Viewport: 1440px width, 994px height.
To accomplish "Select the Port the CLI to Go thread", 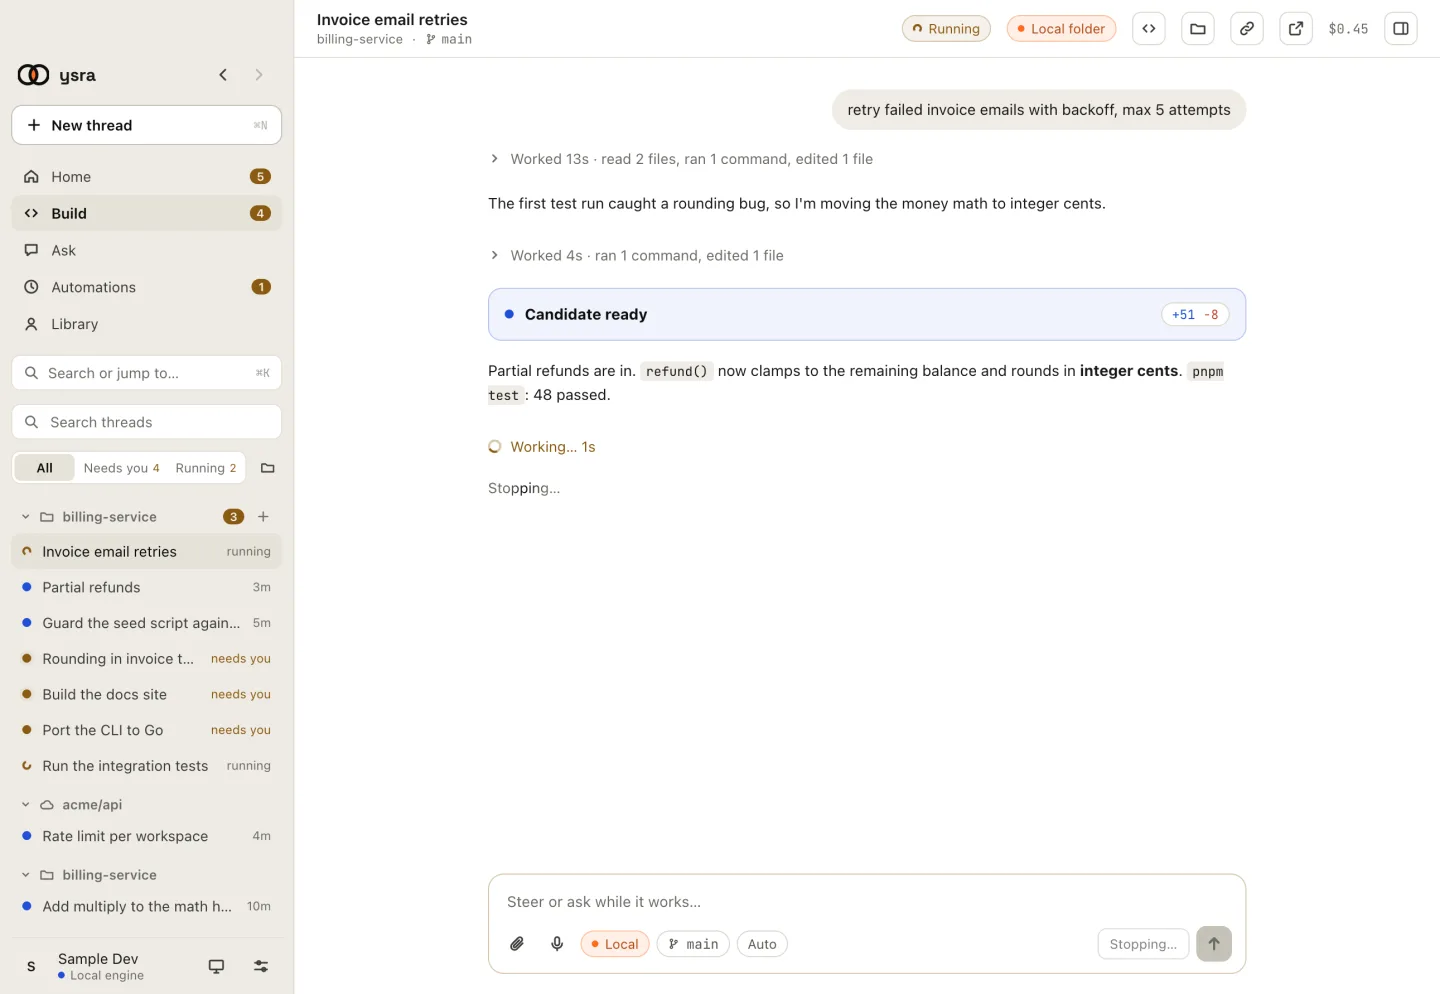I will (147, 731).
